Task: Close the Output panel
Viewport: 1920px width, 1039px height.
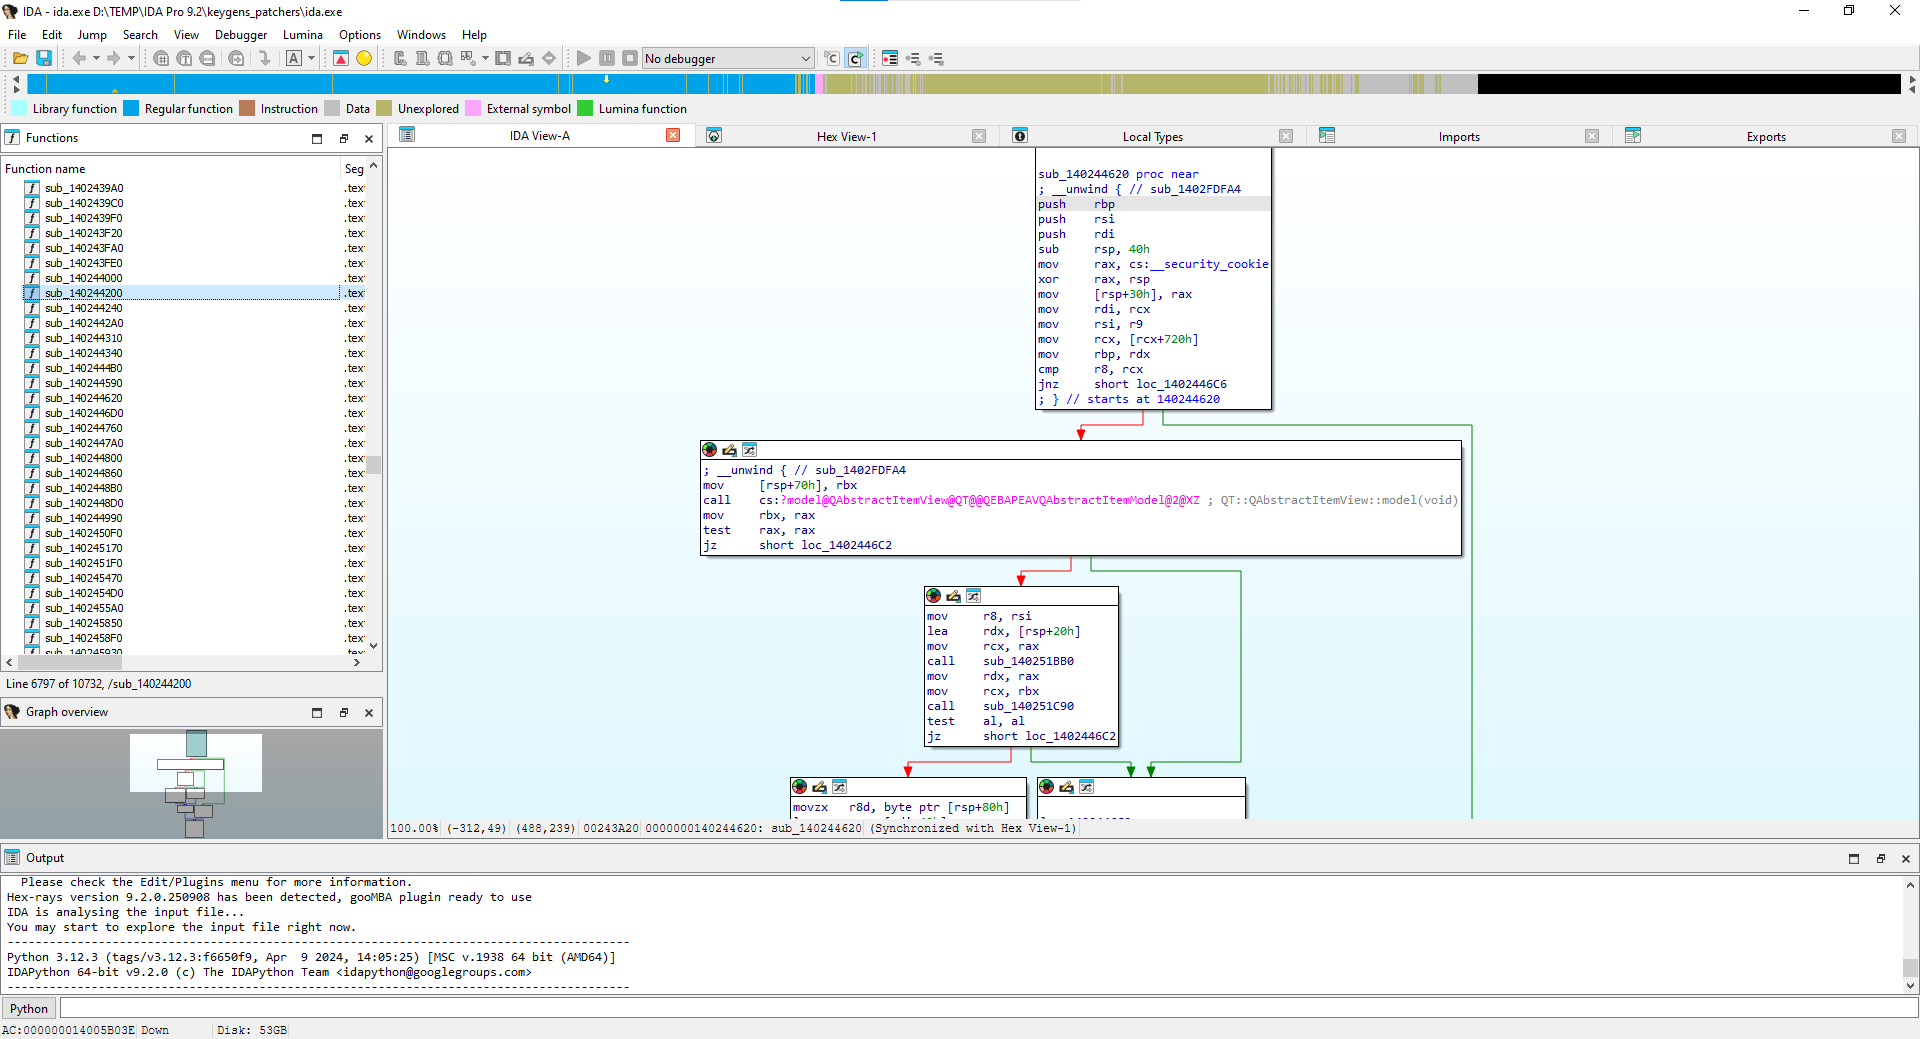Action: [x=1906, y=859]
